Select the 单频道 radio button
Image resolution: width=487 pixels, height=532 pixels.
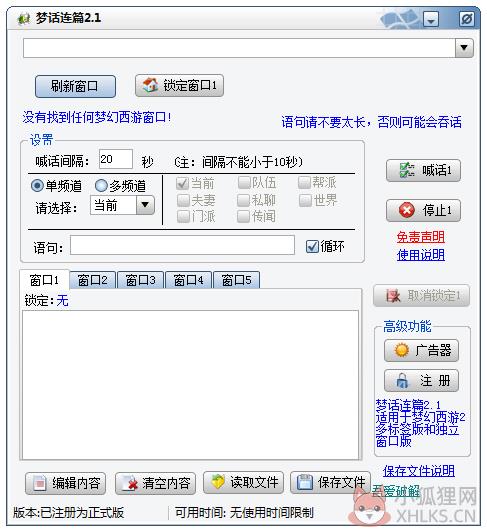click(37, 186)
